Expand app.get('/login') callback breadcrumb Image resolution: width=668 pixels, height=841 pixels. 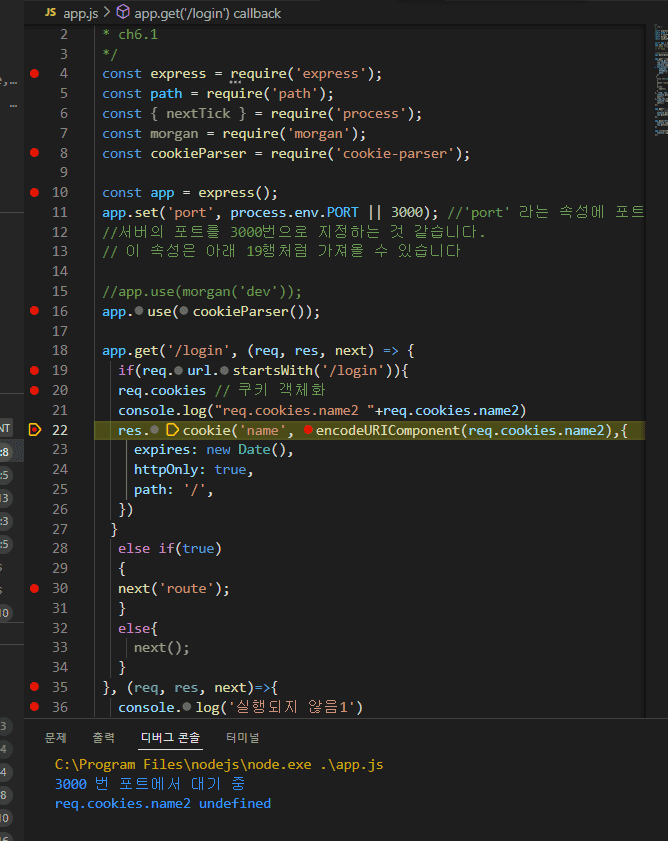pyautogui.click(x=208, y=13)
